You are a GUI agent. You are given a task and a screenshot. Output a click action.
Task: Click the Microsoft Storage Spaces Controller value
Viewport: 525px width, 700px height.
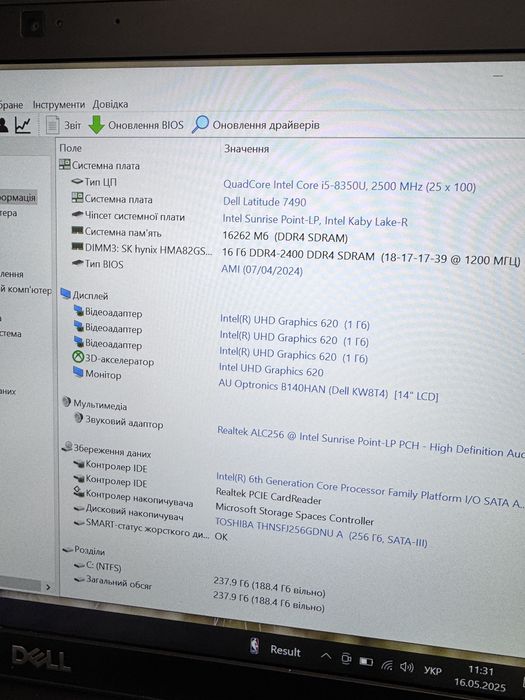coord(295,514)
